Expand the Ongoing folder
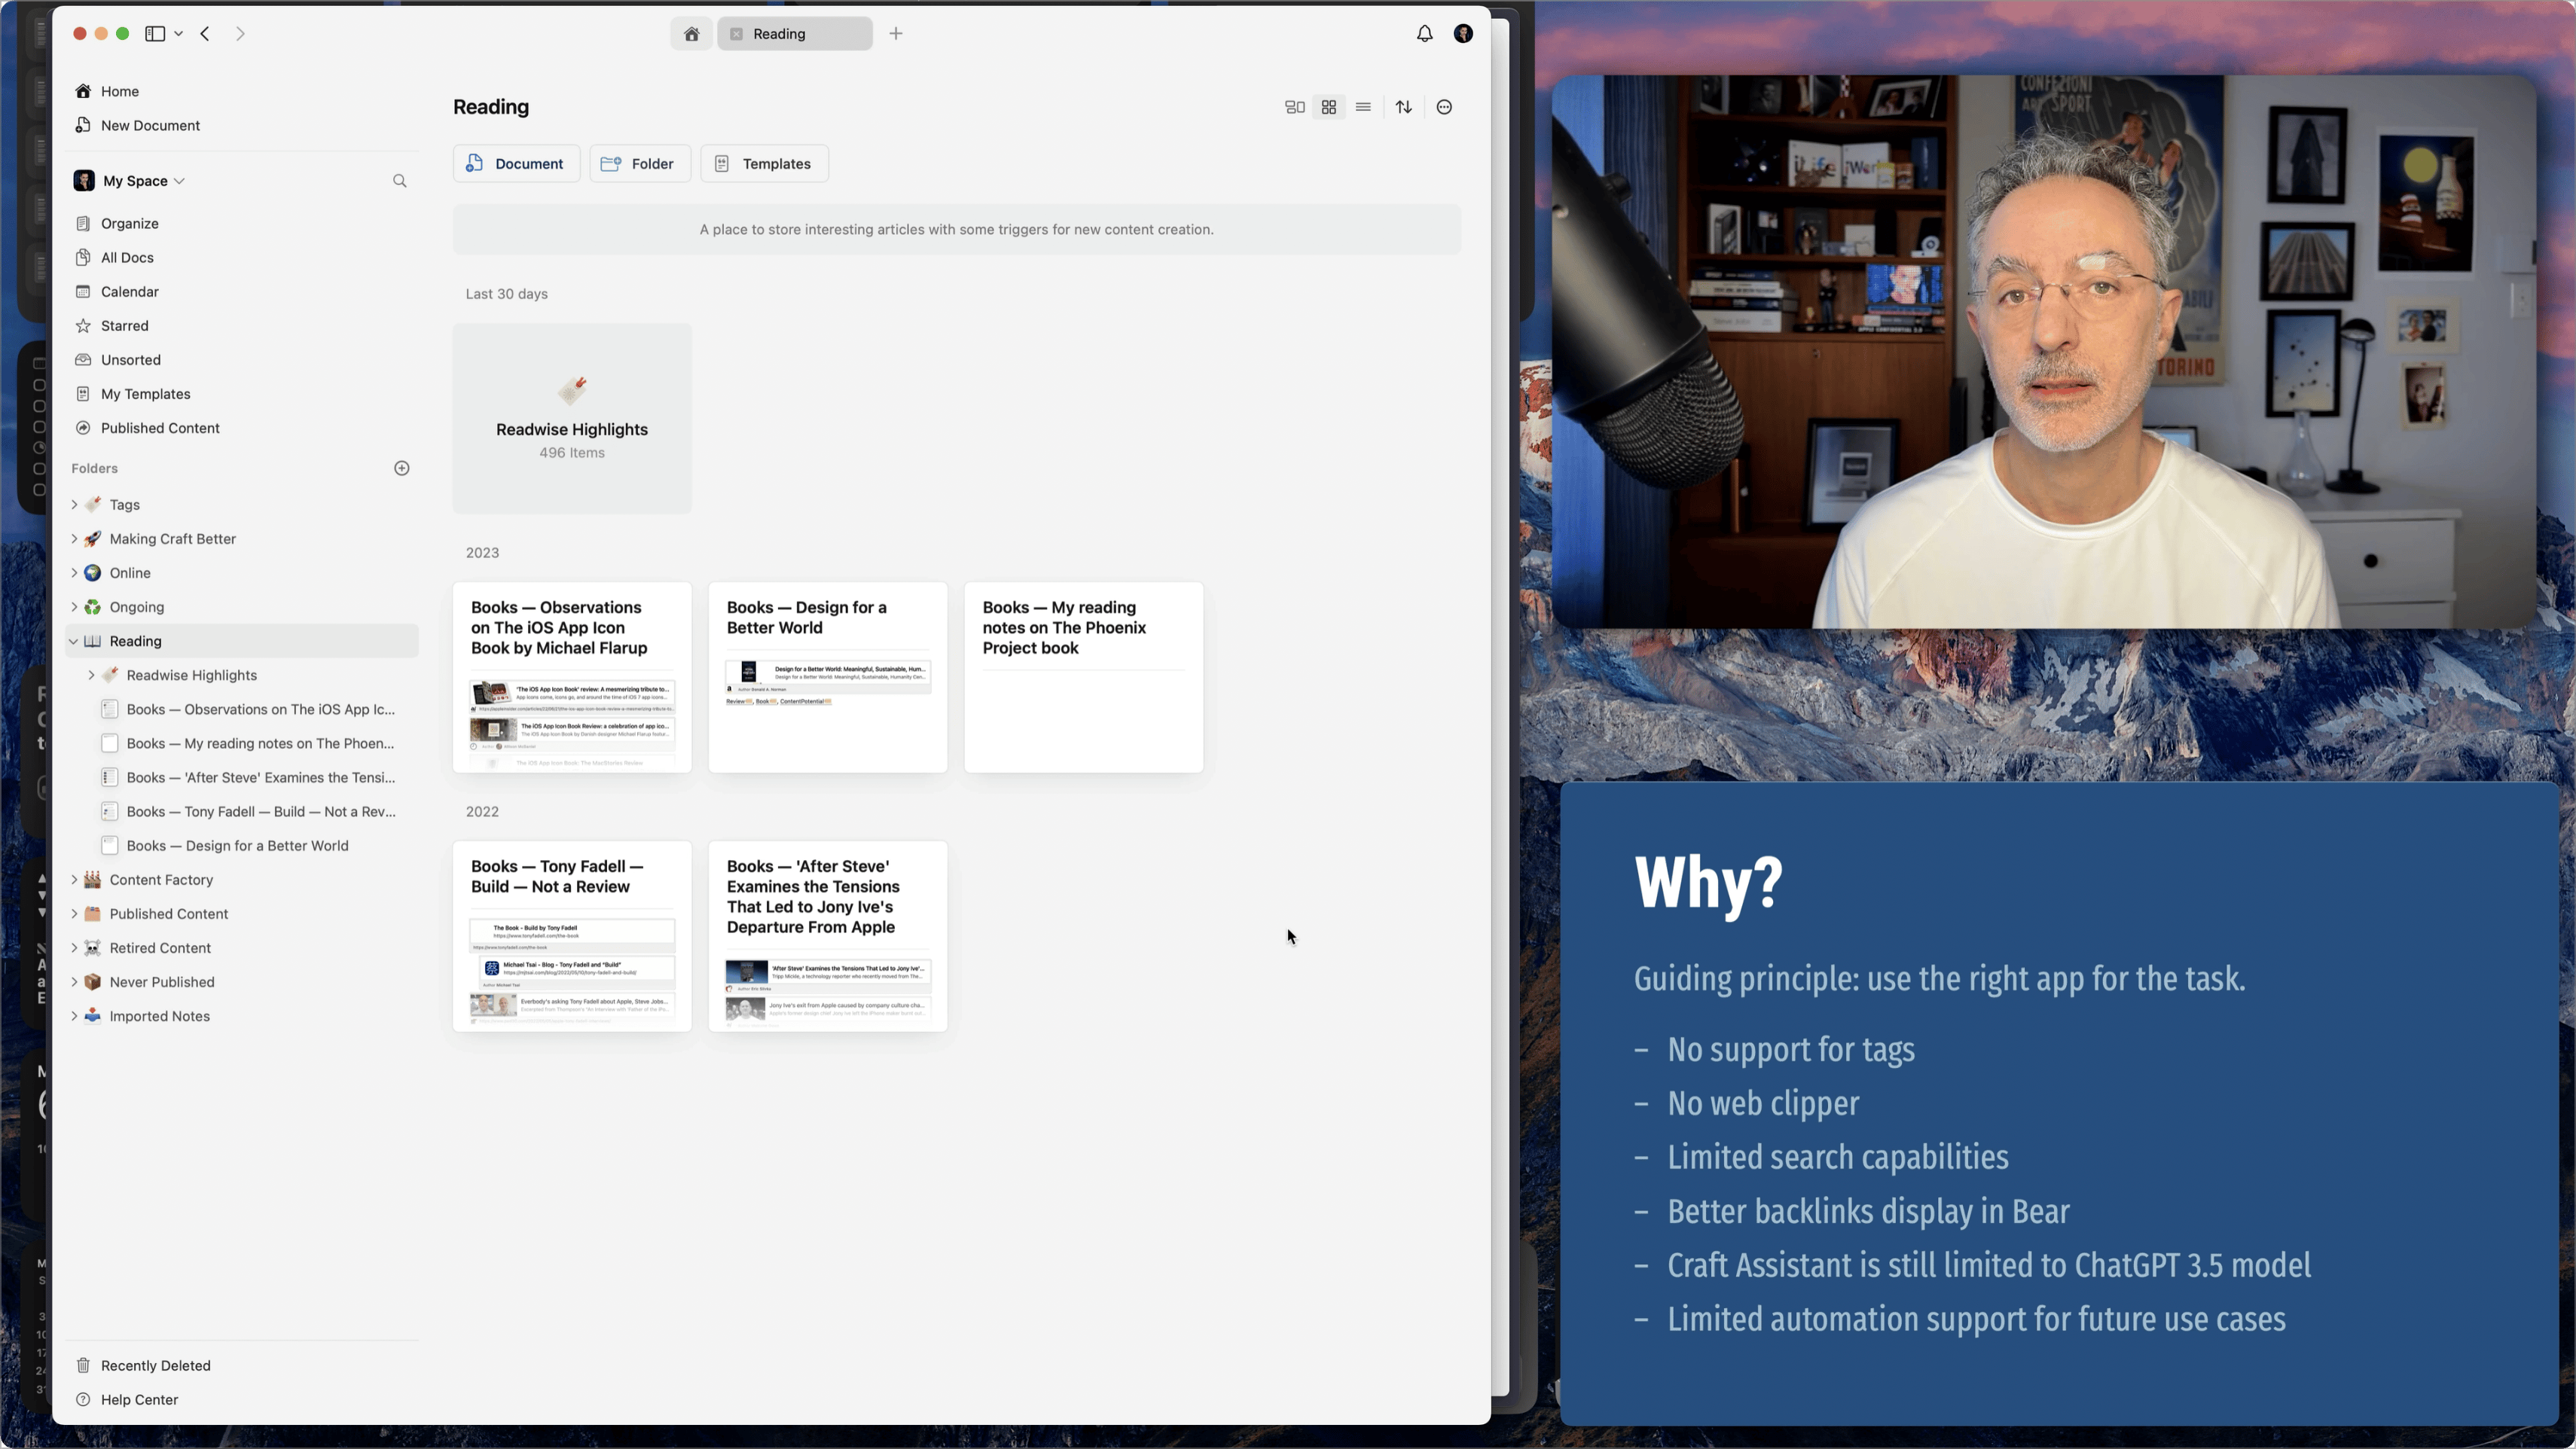 (74, 606)
